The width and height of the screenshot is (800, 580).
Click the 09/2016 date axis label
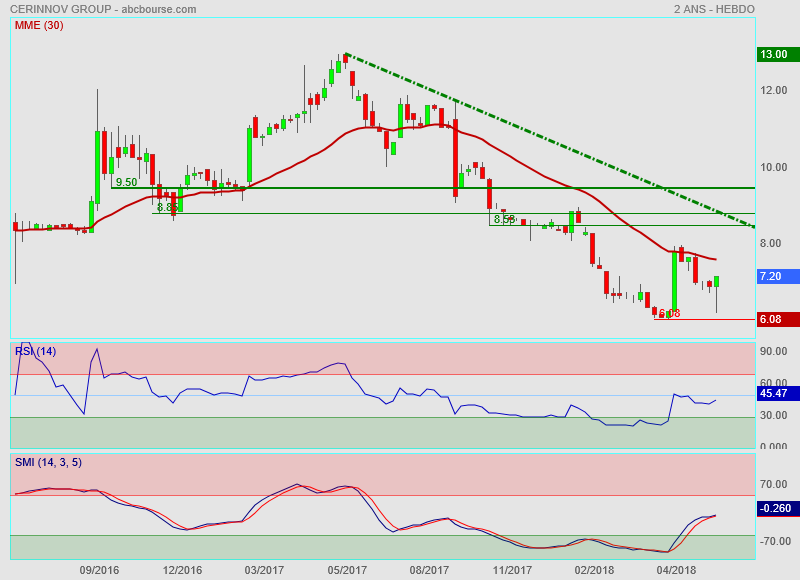[99, 570]
